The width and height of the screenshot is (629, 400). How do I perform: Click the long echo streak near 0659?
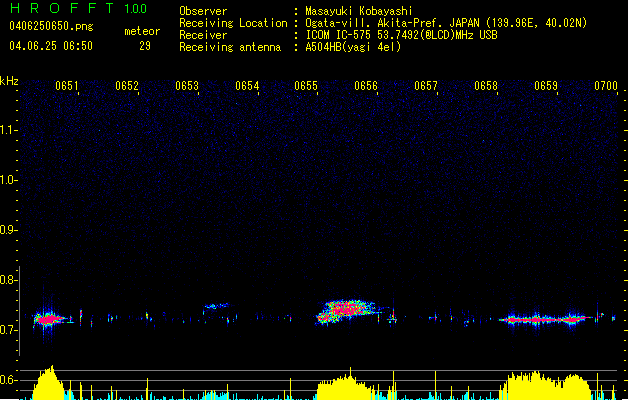546,320
